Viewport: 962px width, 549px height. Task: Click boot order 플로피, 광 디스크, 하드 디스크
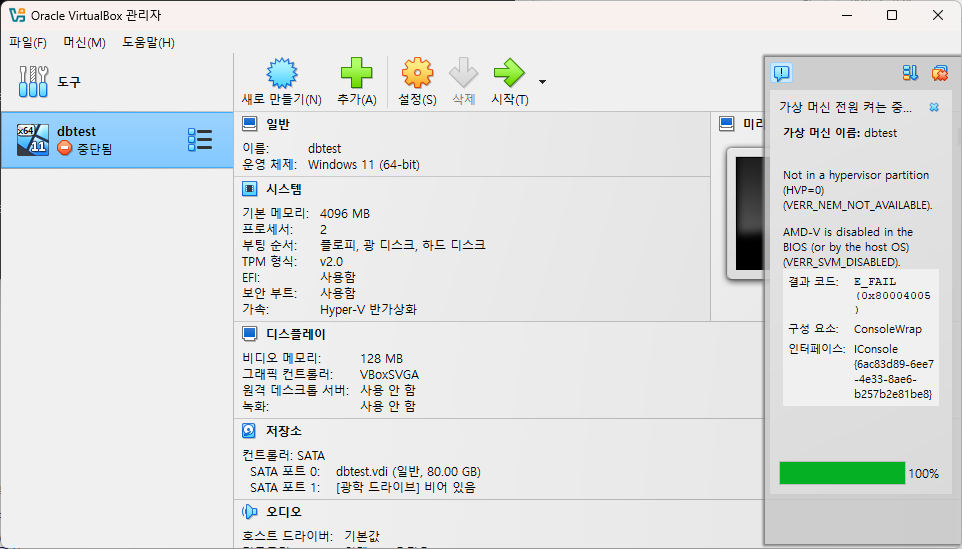tap(402, 245)
